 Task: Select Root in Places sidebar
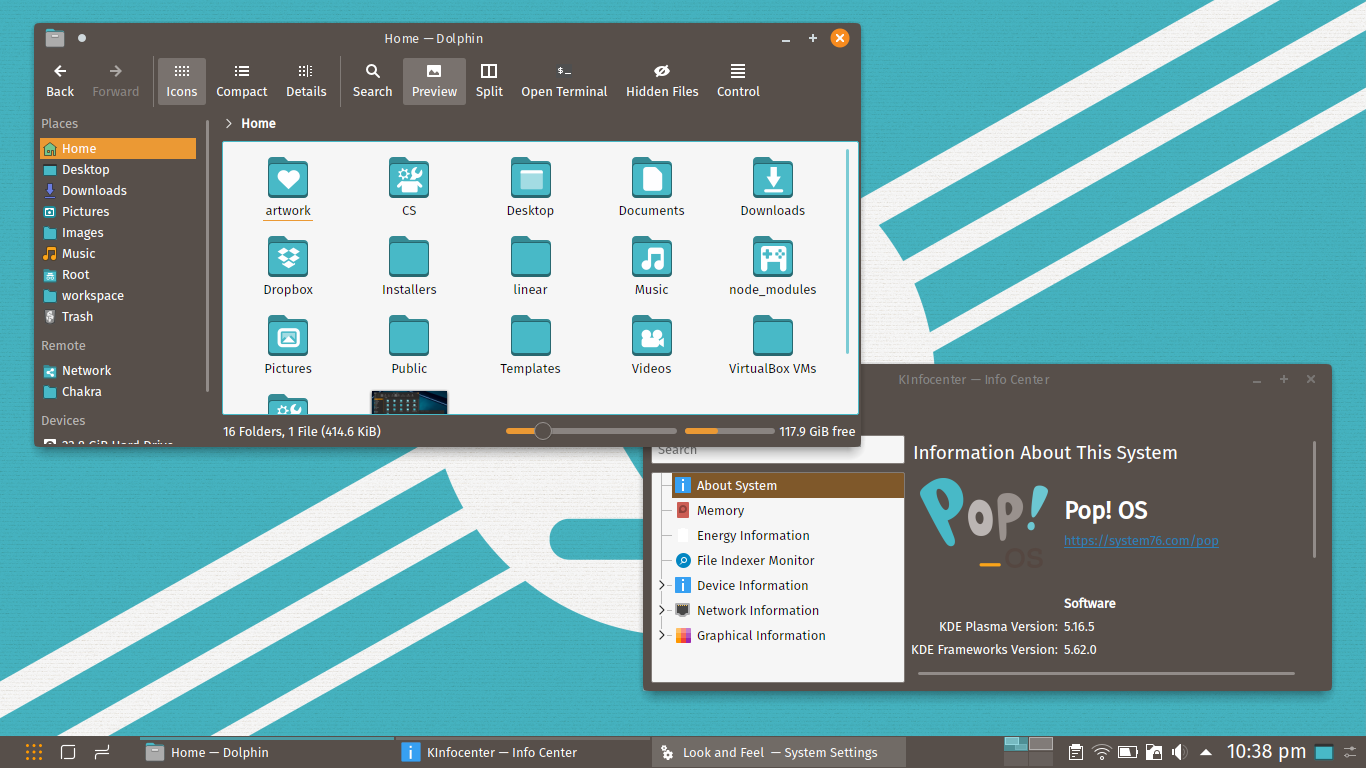coord(118,275)
